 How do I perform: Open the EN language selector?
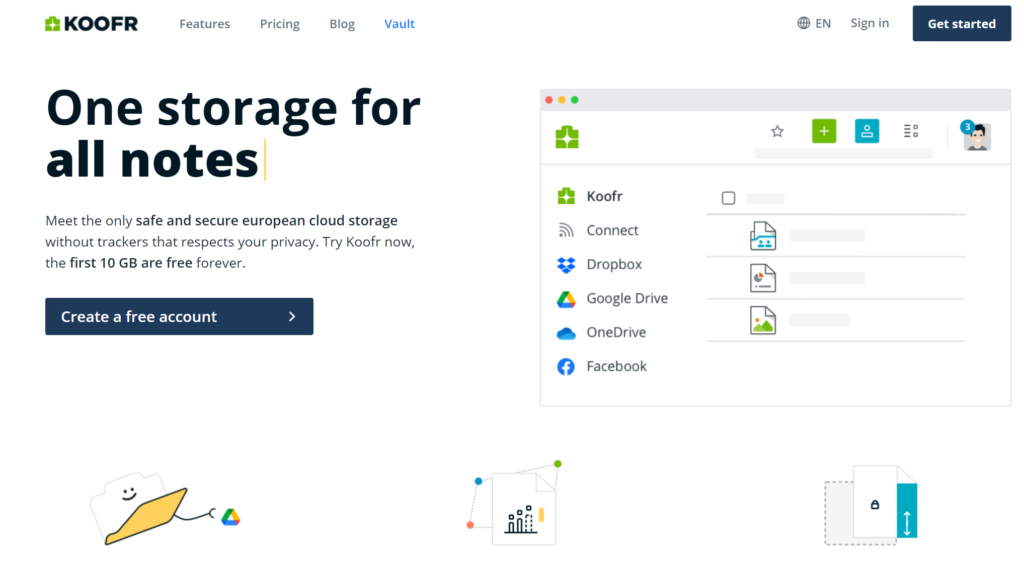(814, 24)
